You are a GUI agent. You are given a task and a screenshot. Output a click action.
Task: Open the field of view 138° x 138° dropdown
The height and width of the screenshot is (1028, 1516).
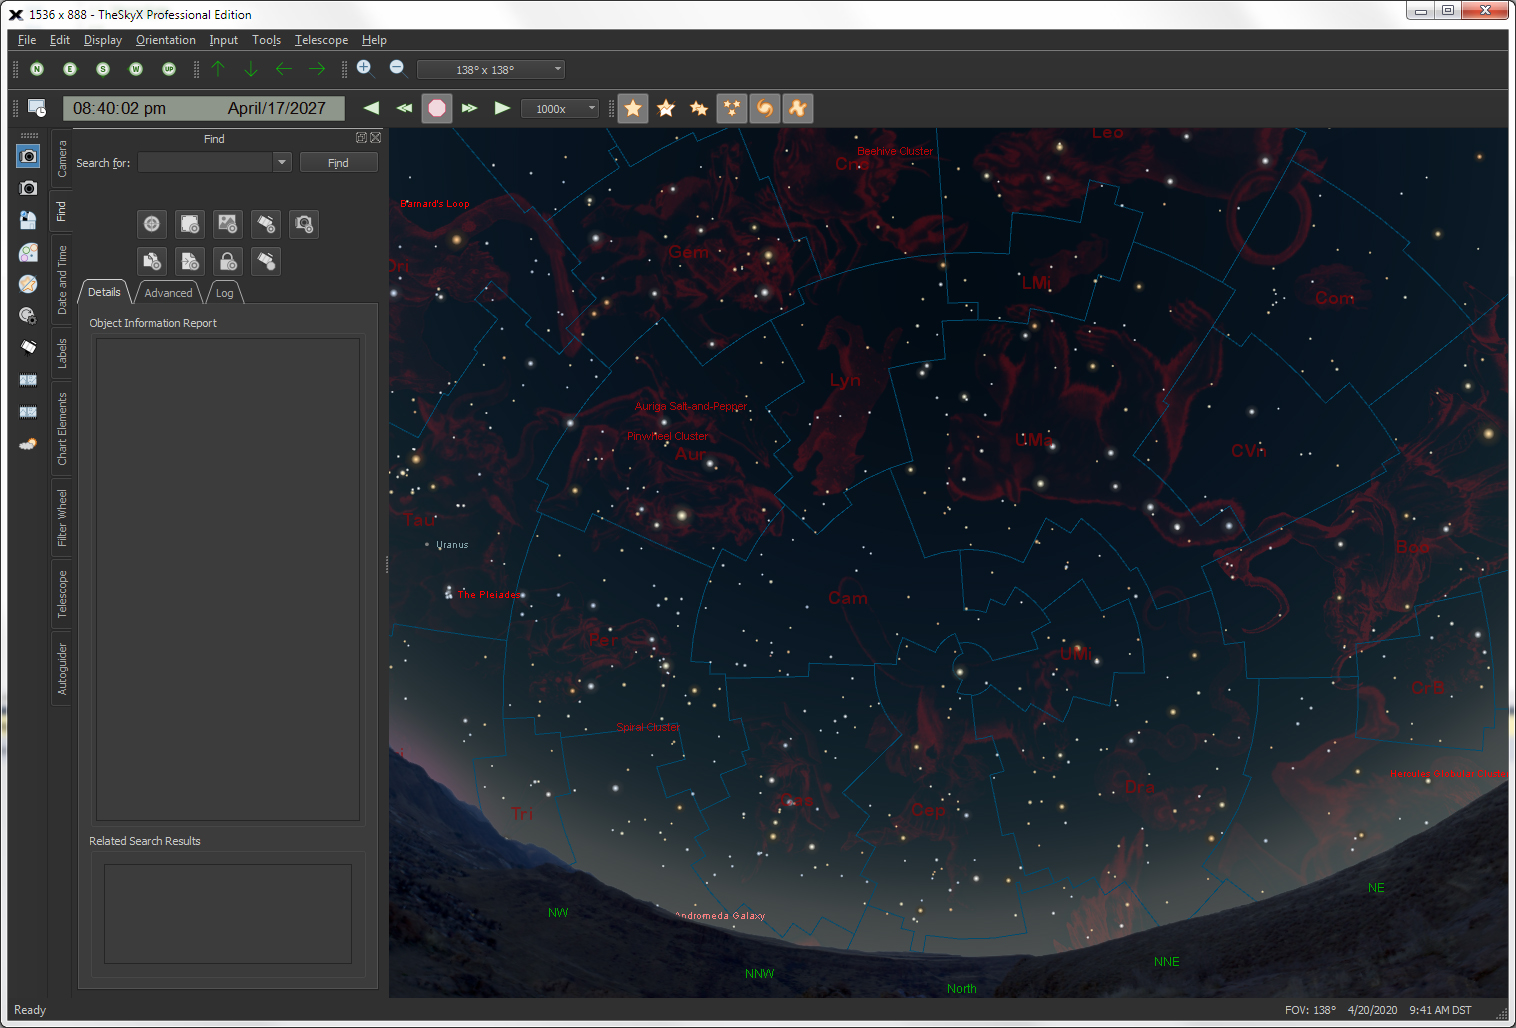point(491,69)
